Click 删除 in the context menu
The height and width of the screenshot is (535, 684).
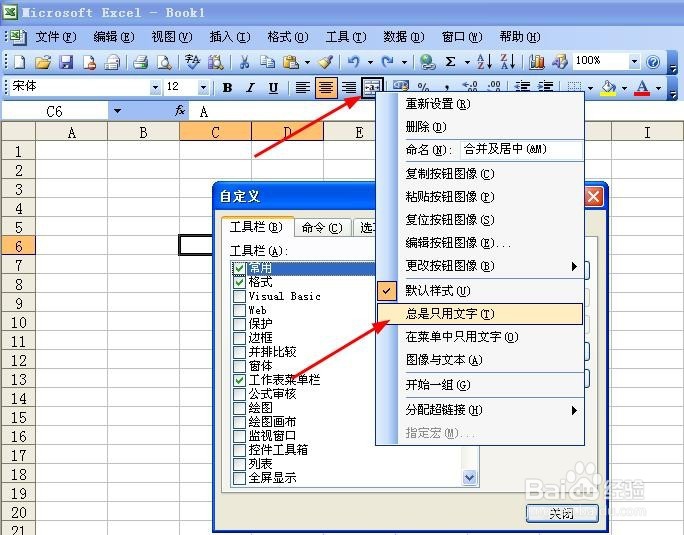pos(480,127)
